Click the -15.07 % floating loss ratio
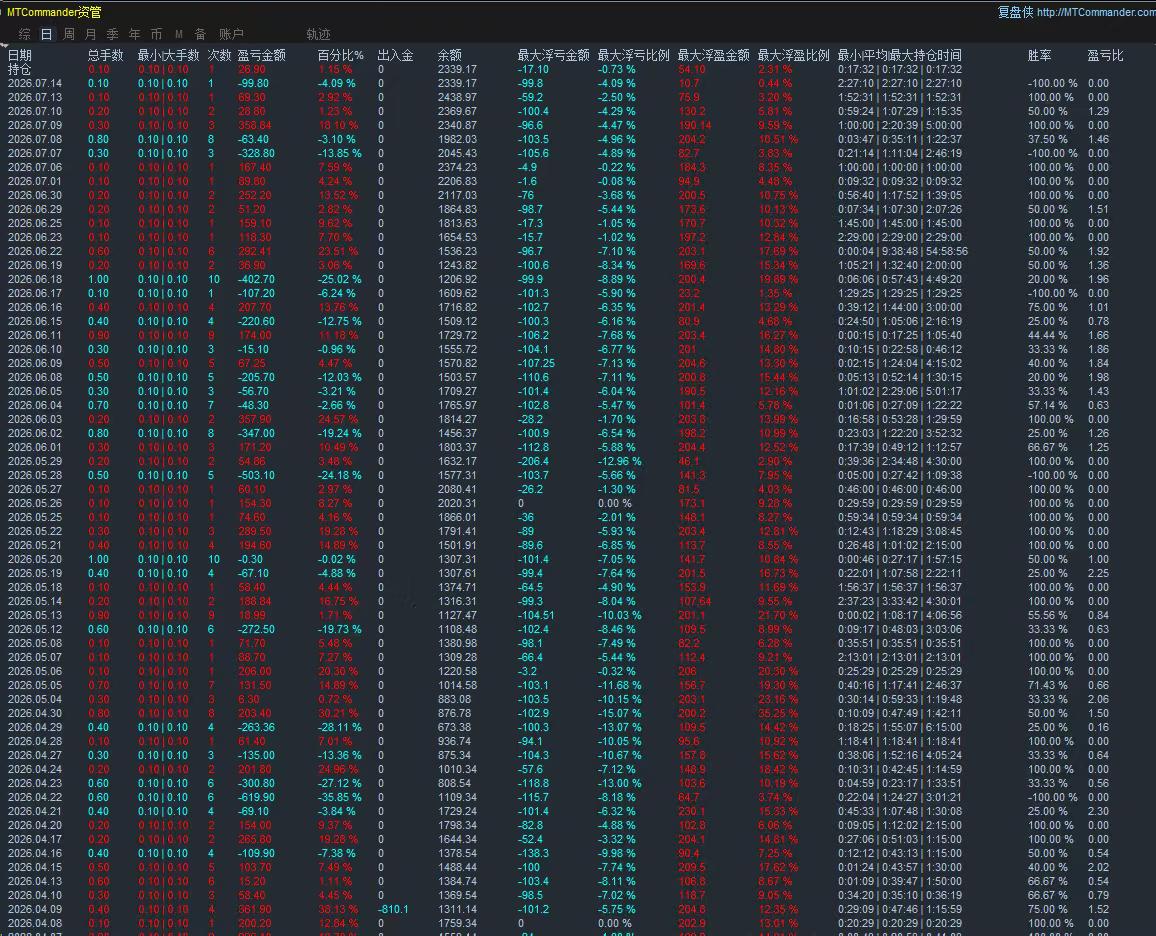The width and height of the screenshot is (1156, 936). [619, 713]
